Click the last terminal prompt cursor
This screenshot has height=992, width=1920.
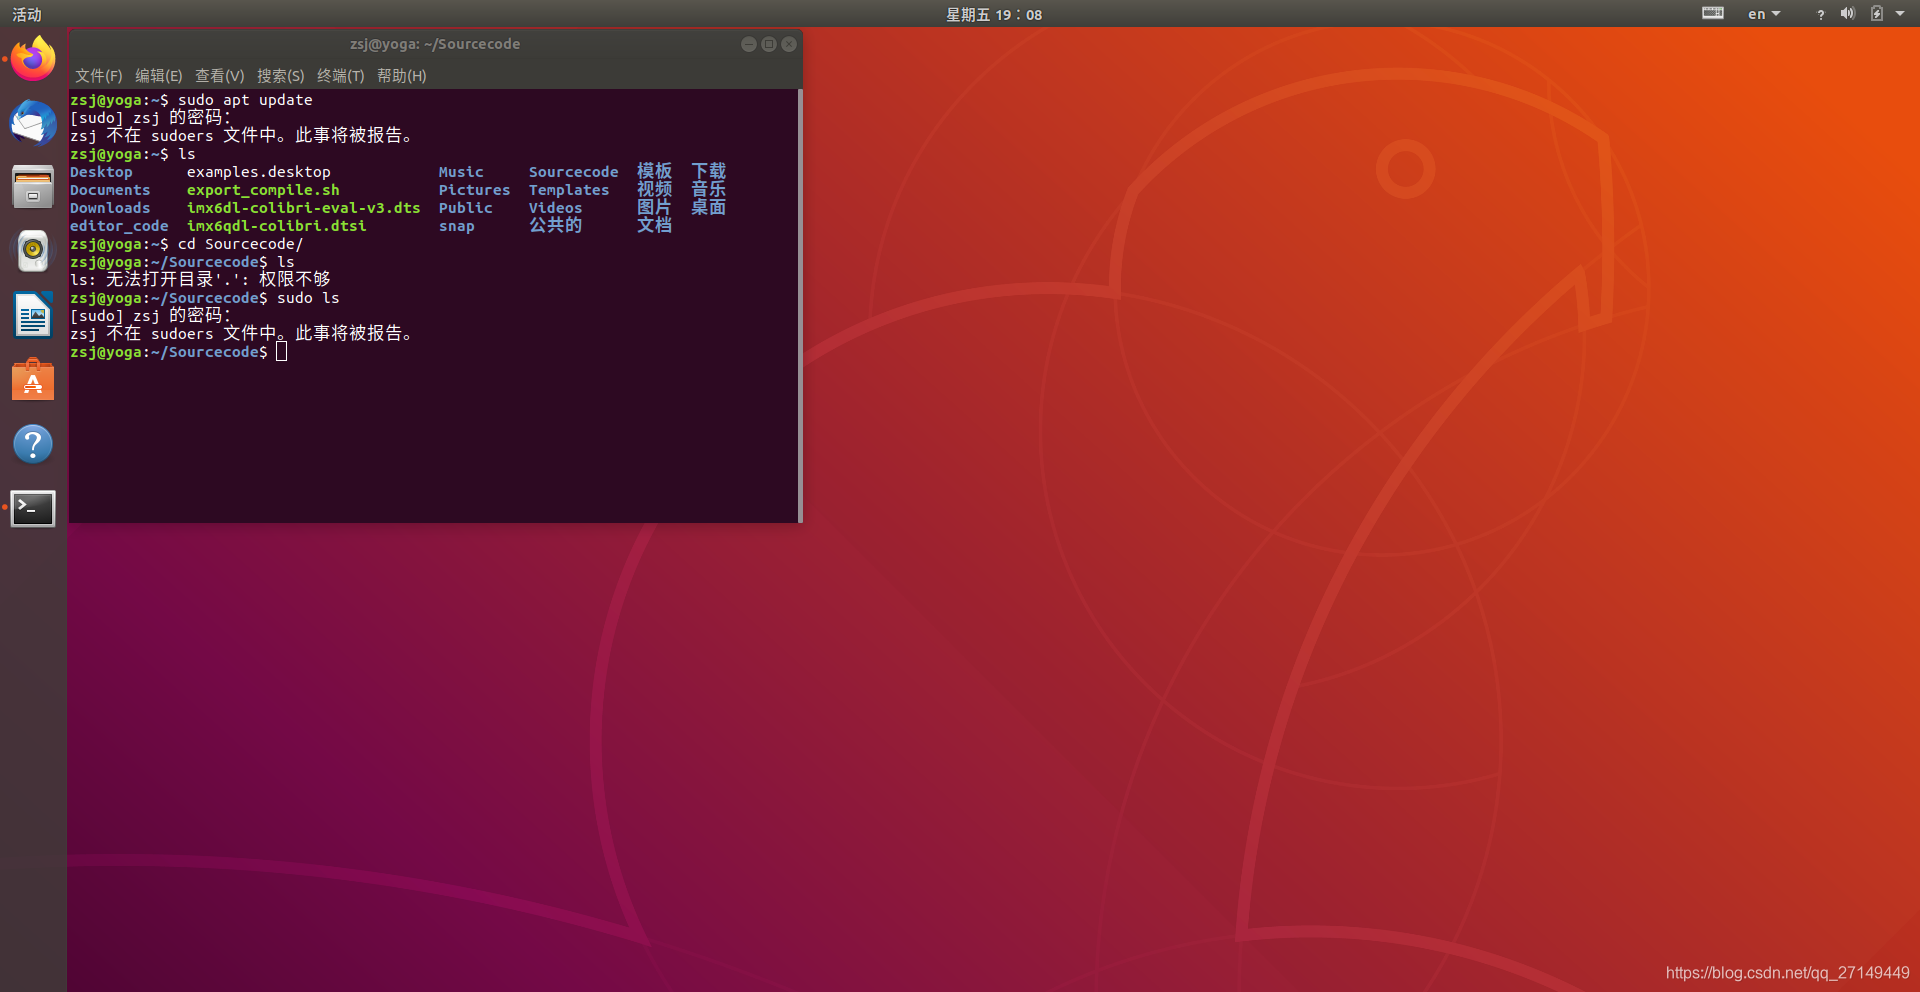tap(282, 352)
